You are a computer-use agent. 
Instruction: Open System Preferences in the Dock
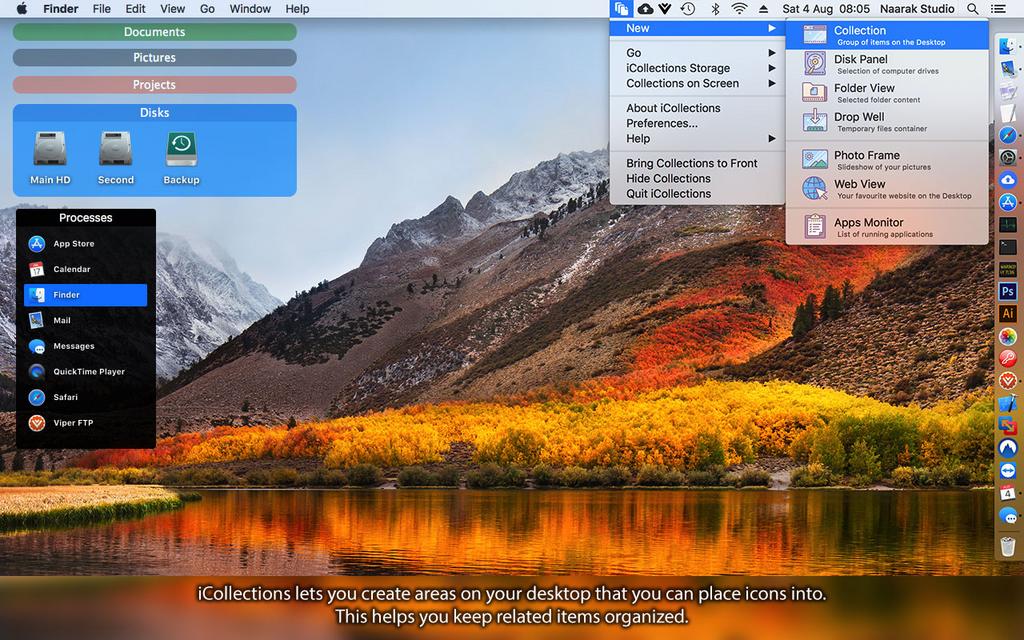(1008, 157)
